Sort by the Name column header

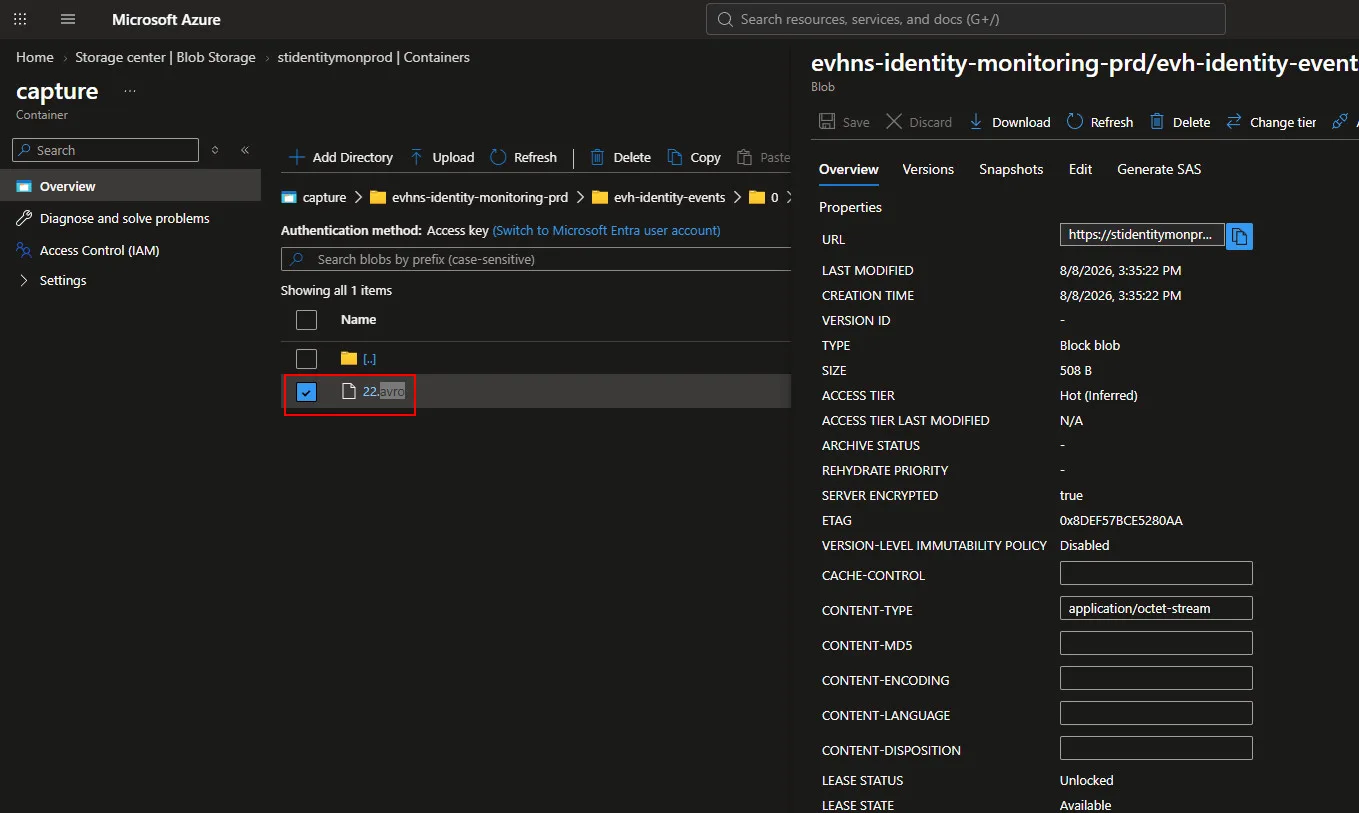(x=358, y=320)
